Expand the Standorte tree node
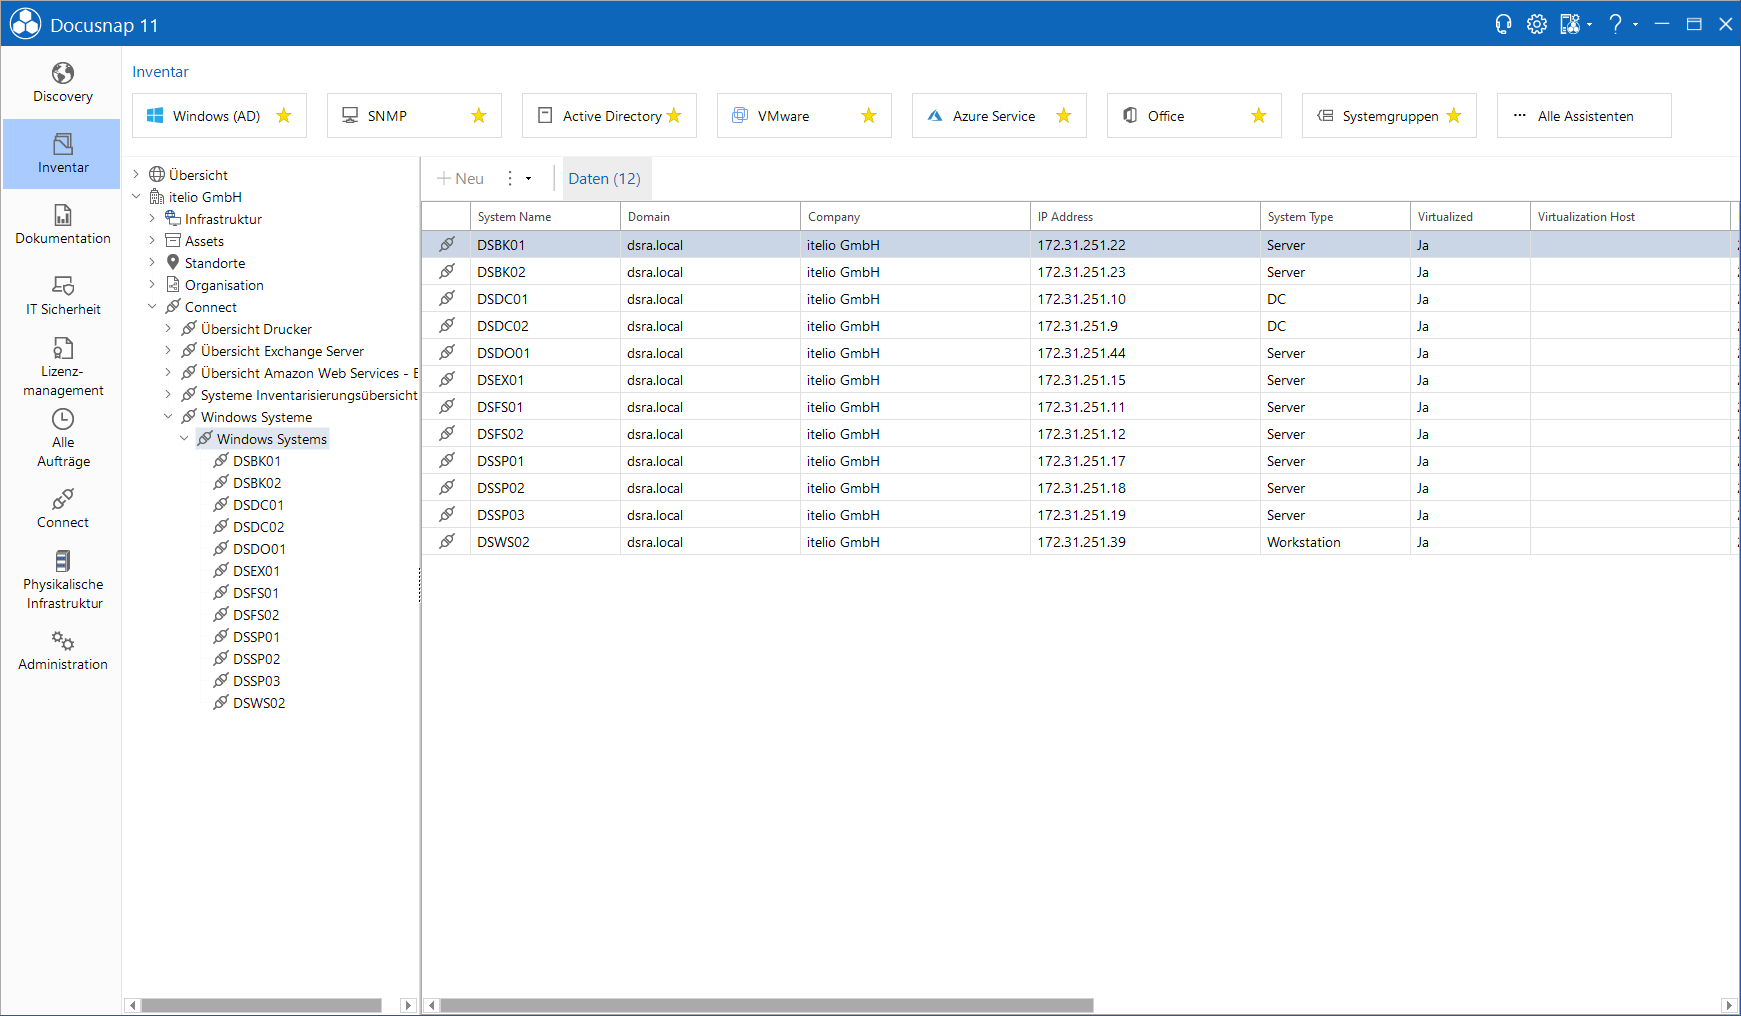Viewport: 1741px width, 1016px height. pos(152,263)
